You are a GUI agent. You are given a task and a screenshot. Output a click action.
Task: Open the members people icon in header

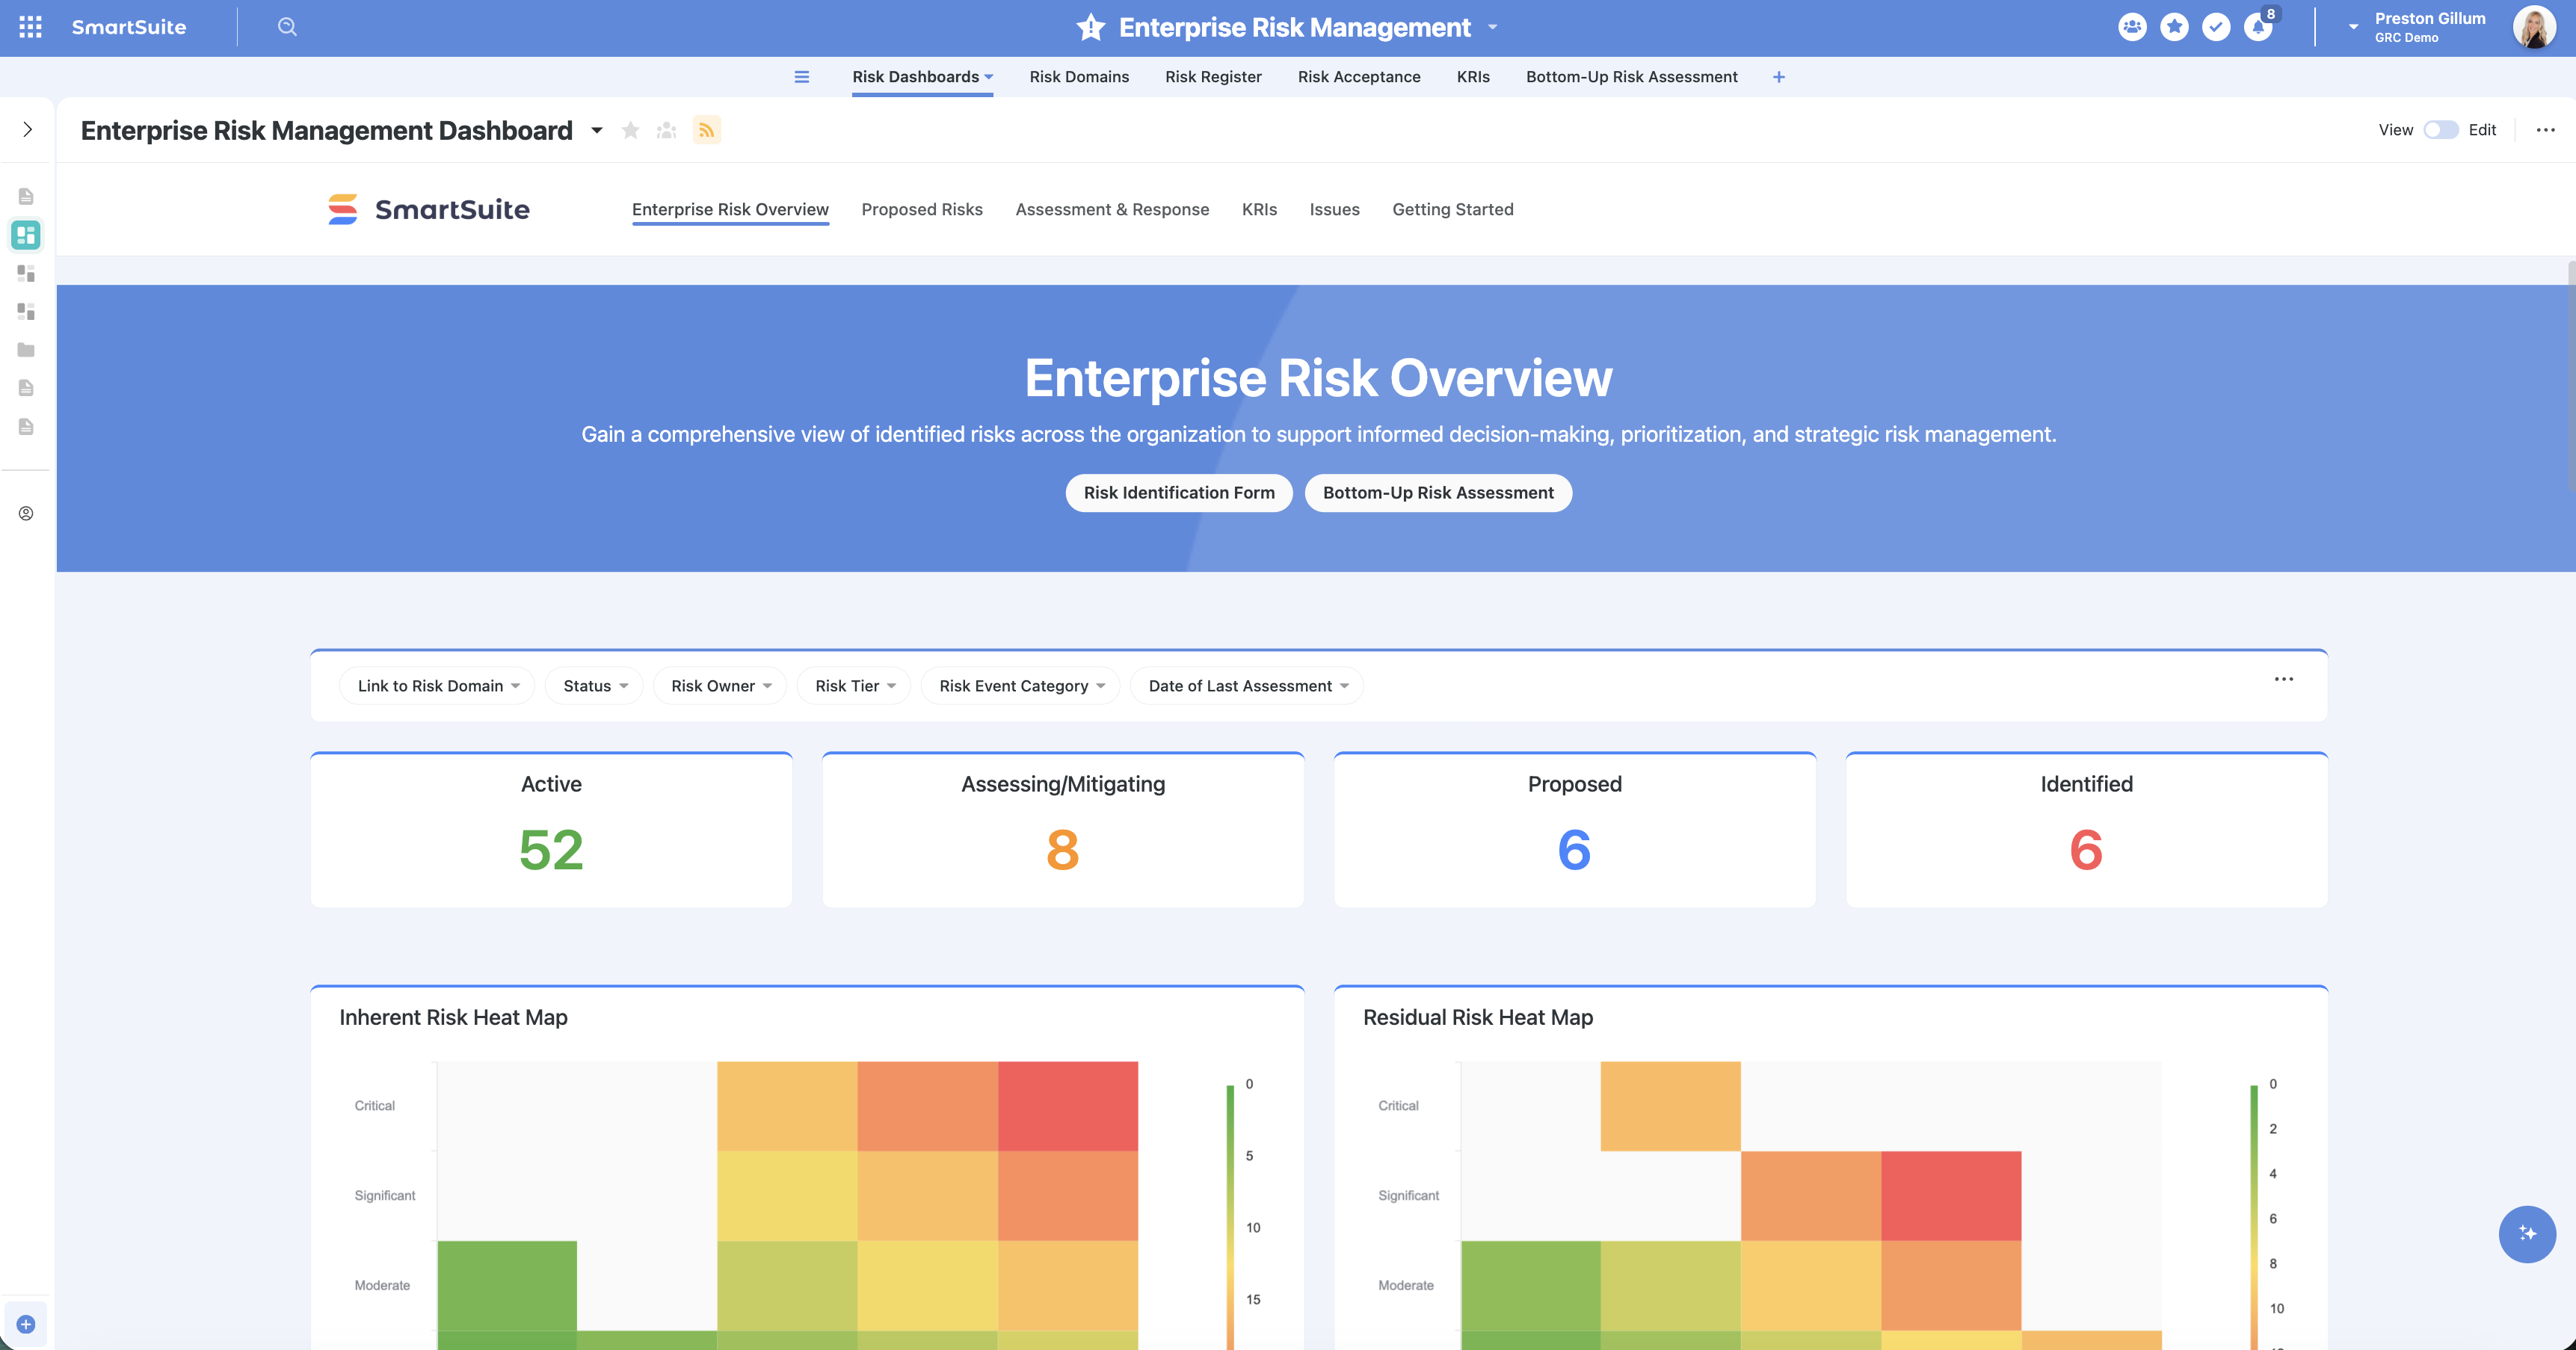click(2132, 27)
